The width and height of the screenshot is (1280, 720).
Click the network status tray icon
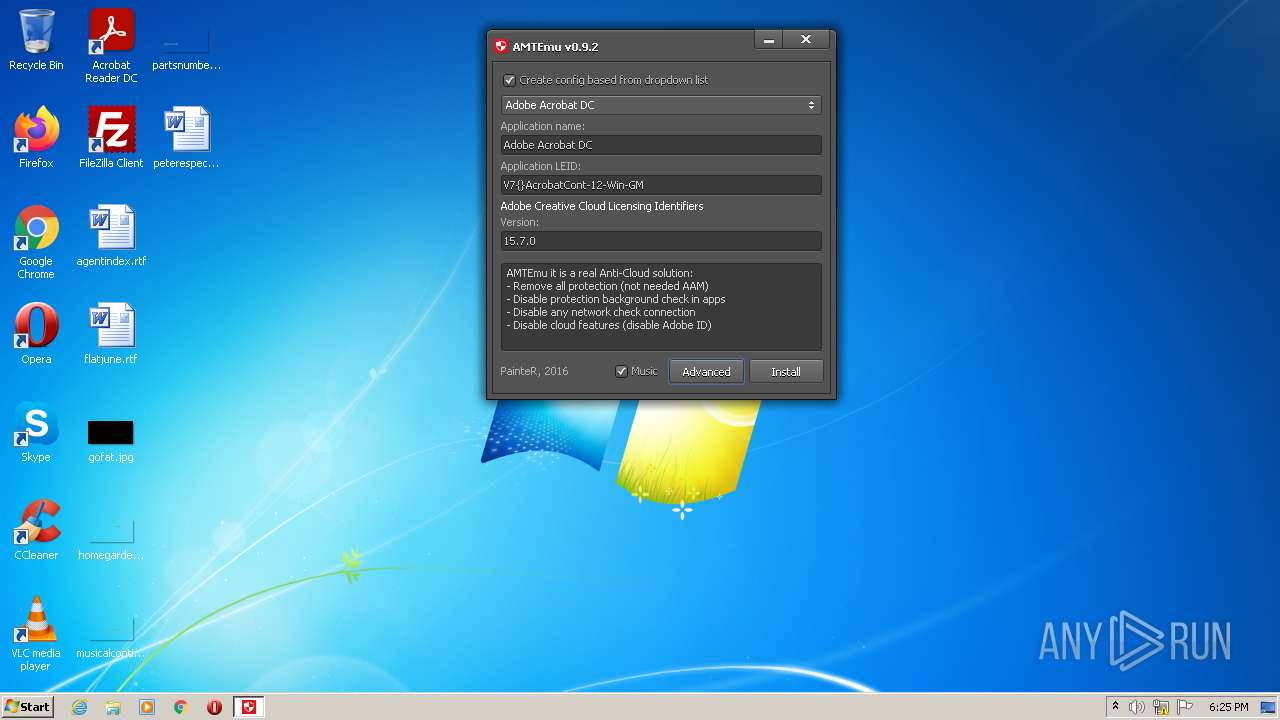click(x=1161, y=707)
